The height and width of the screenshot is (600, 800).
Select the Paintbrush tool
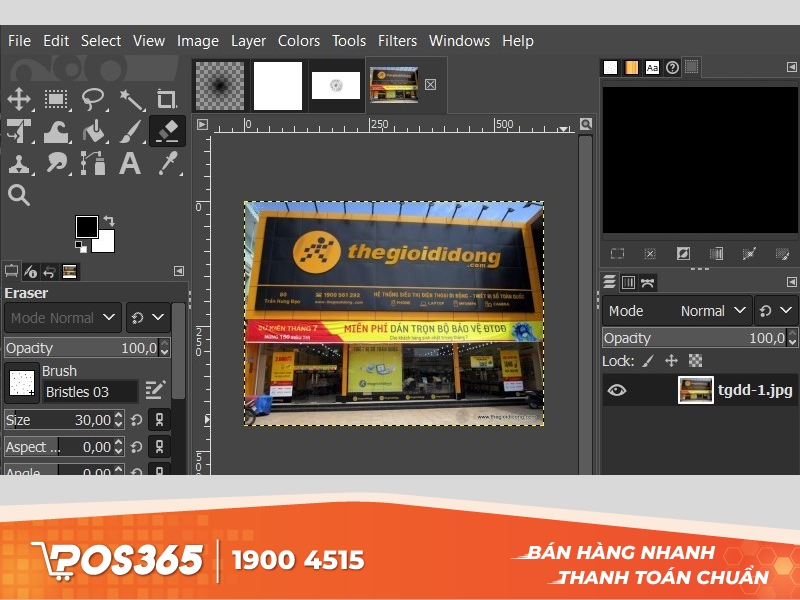[131, 132]
